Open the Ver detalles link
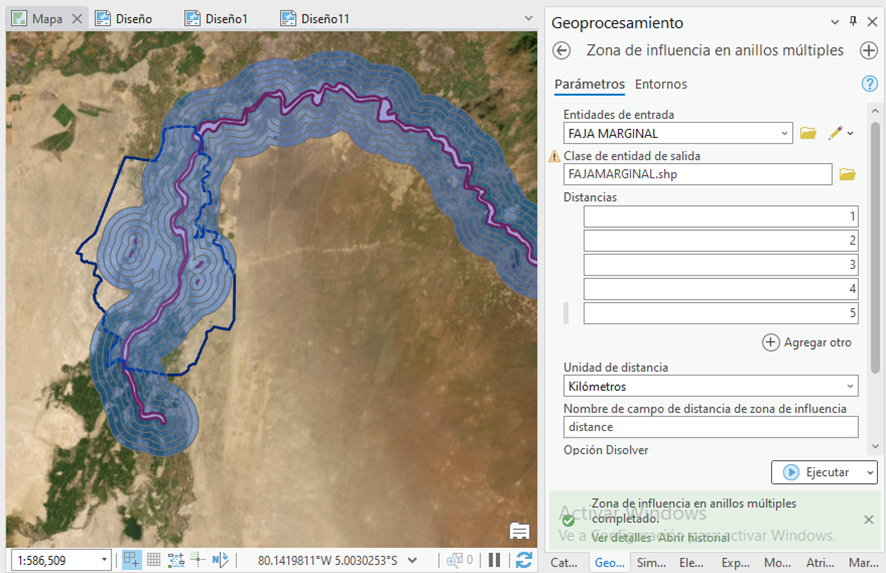886x573 pixels. click(x=620, y=537)
